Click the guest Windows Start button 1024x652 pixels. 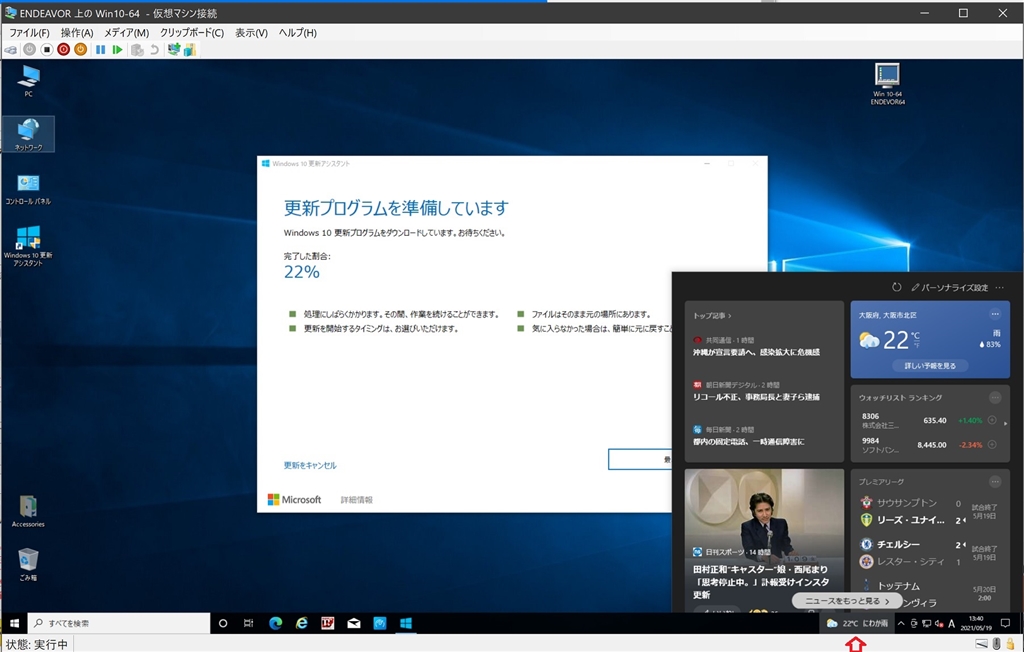point(14,623)
